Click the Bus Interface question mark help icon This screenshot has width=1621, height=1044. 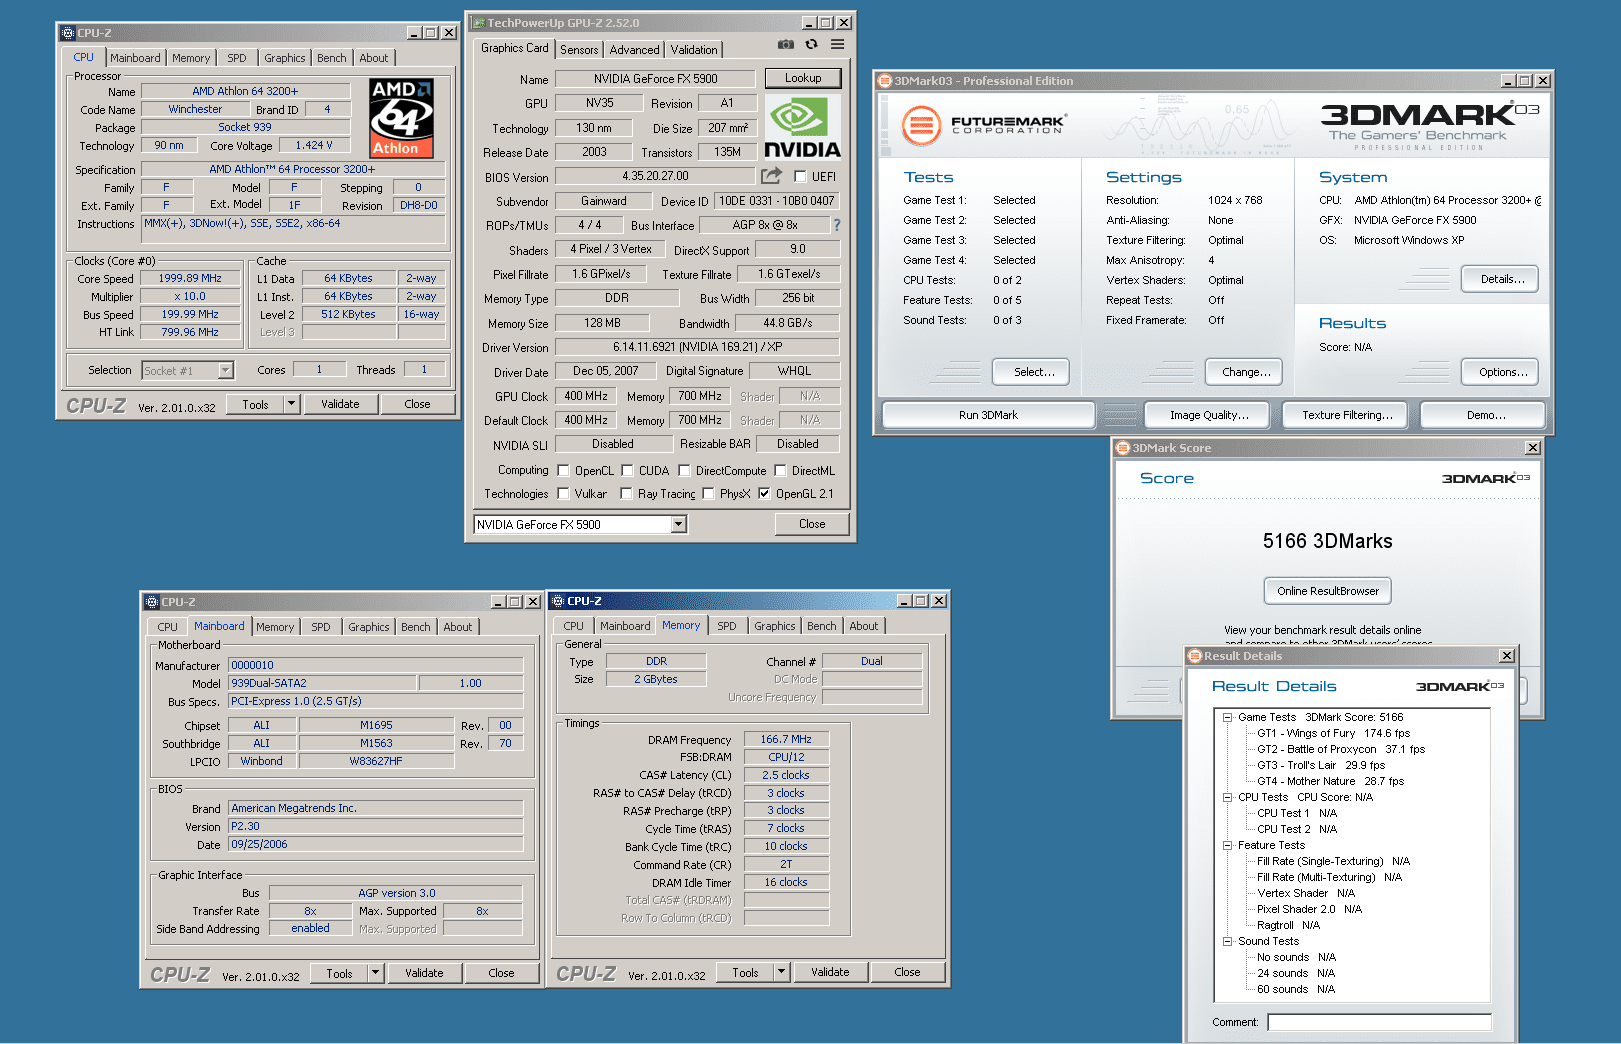pyautogui.click(x=837, y=225)
